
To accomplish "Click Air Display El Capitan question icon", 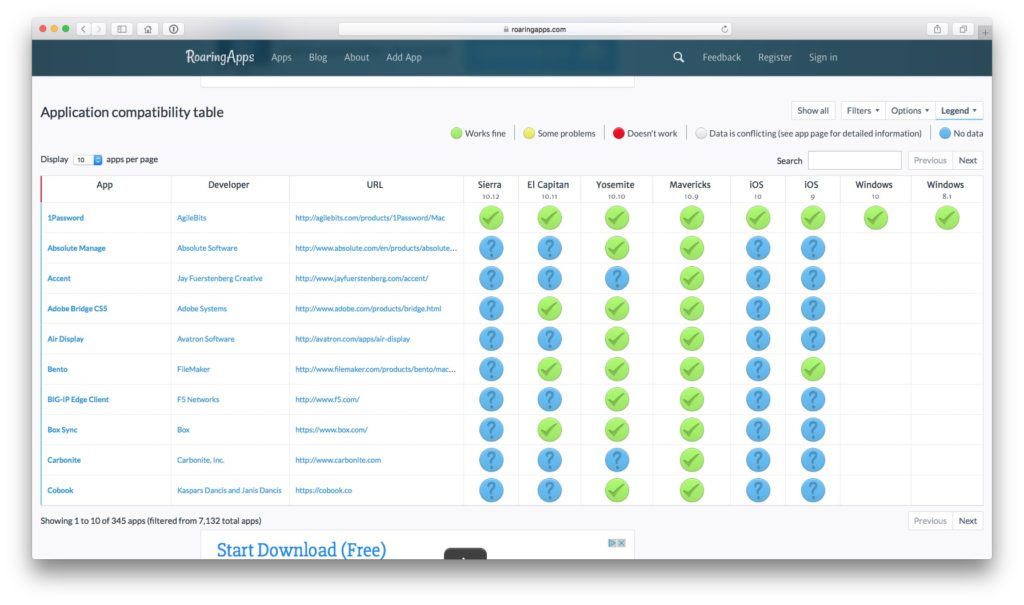I will click(549, 339).
